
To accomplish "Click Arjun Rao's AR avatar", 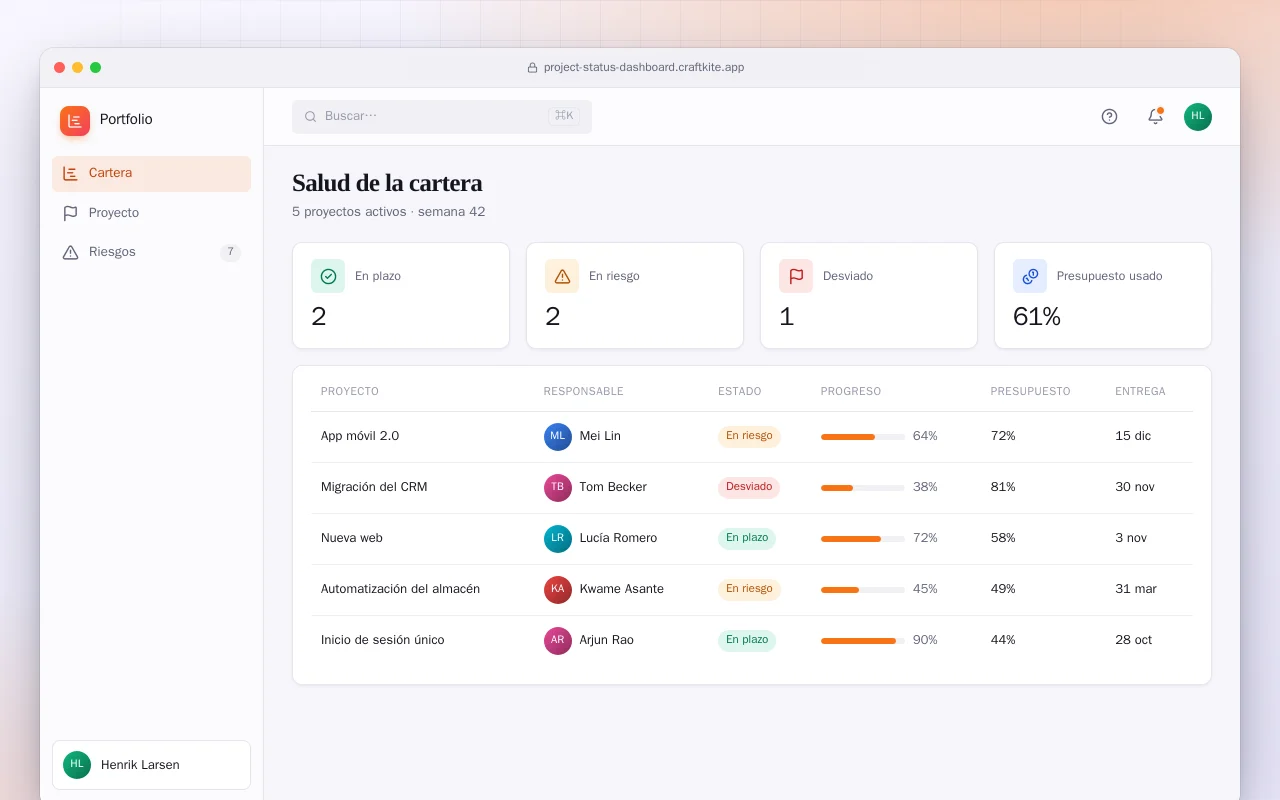I will (x=558, y=641).
